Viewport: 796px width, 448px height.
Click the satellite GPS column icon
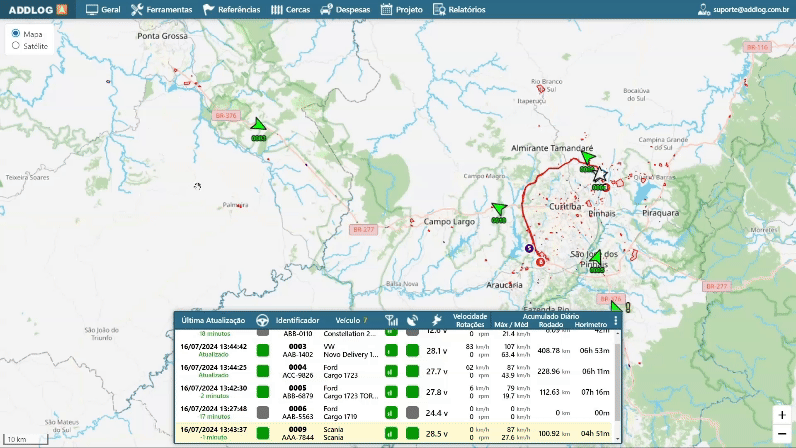click(x=412, y=321)
